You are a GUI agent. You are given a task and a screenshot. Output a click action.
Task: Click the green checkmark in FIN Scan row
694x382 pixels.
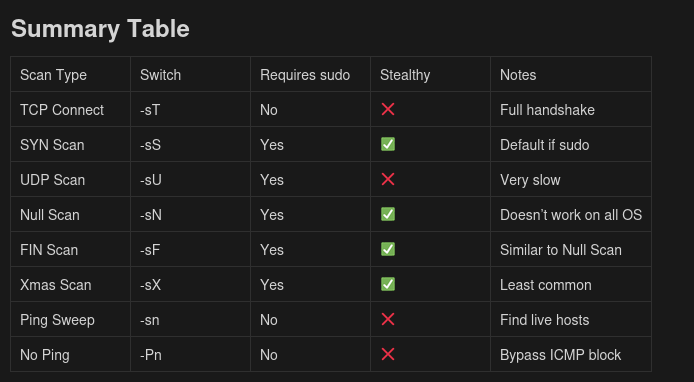[x=388, y=249]
